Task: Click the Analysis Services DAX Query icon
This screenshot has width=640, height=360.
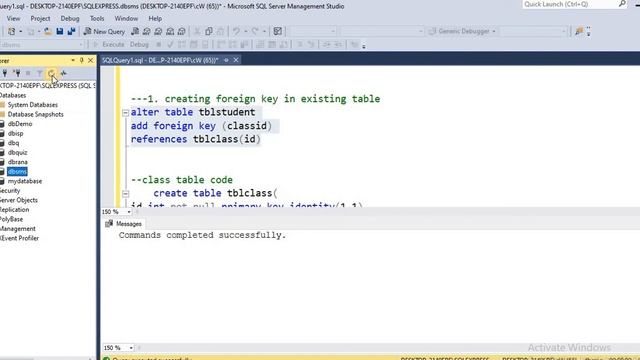Action: (182, 31)
